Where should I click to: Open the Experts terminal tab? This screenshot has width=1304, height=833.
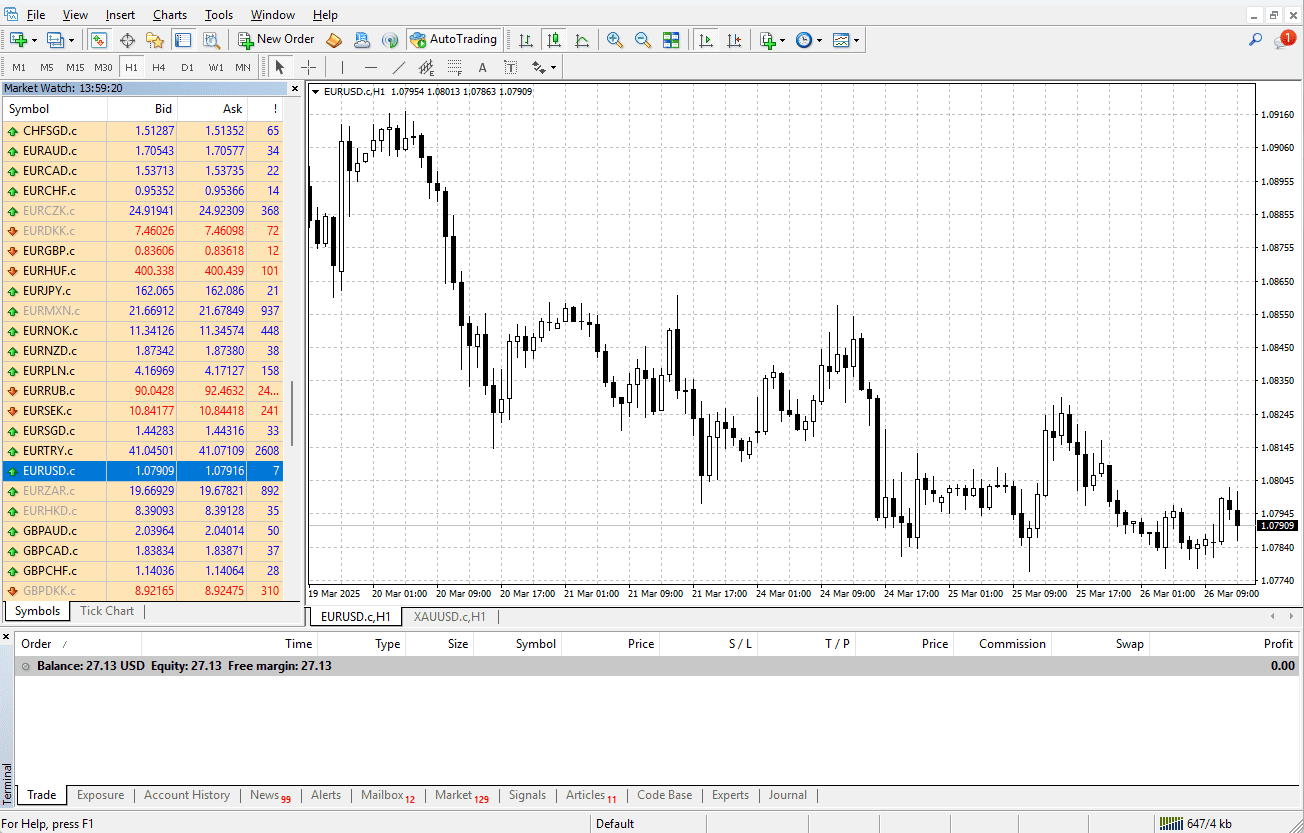point(730,795)
